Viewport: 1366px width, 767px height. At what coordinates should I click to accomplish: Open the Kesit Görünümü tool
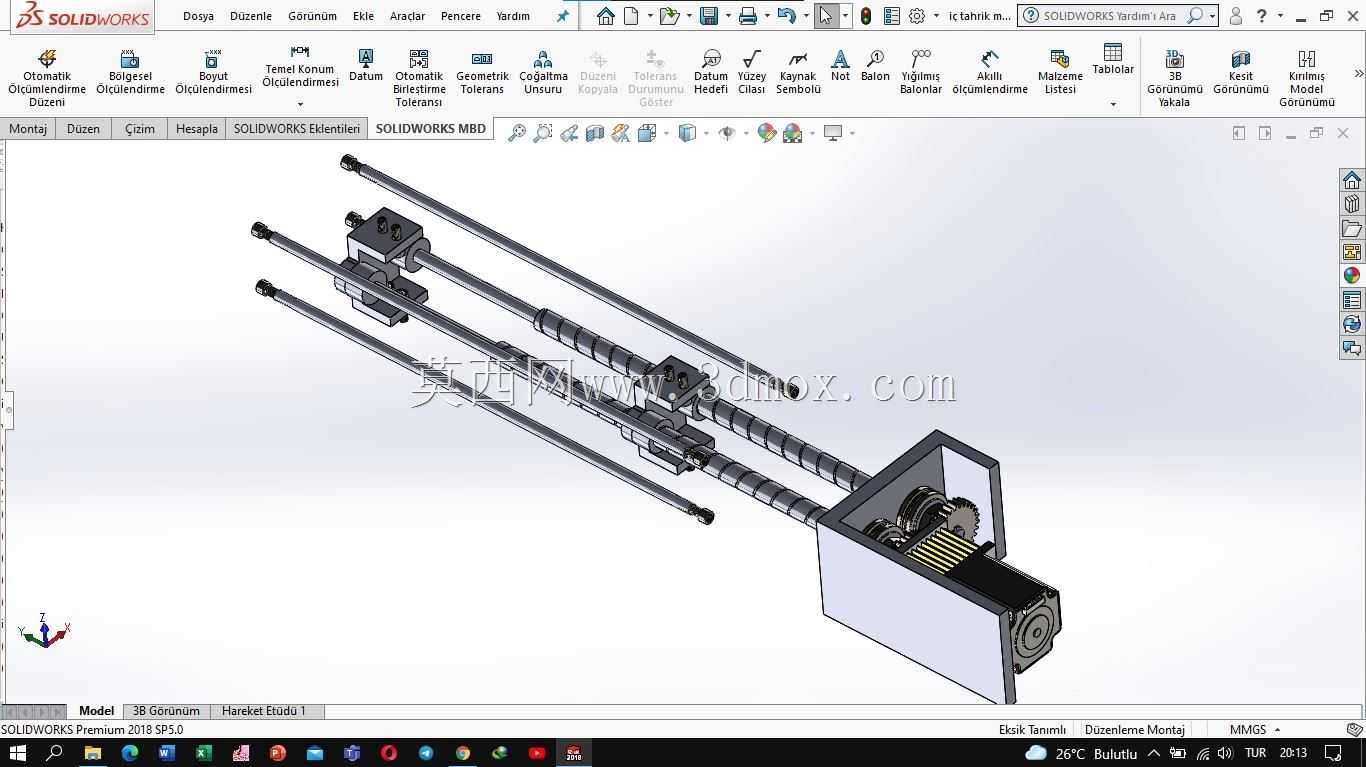tap(1241, 71)
